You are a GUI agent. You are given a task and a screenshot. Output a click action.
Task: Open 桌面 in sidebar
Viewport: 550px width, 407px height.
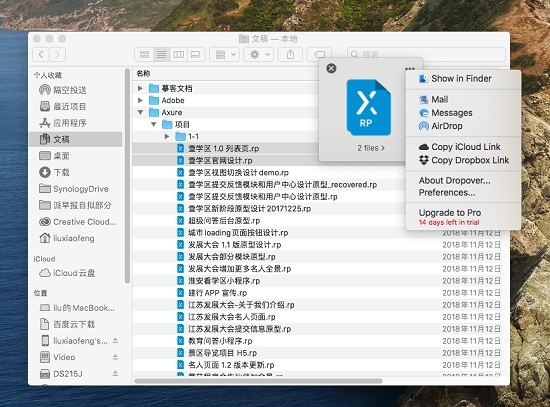[76, 156]
